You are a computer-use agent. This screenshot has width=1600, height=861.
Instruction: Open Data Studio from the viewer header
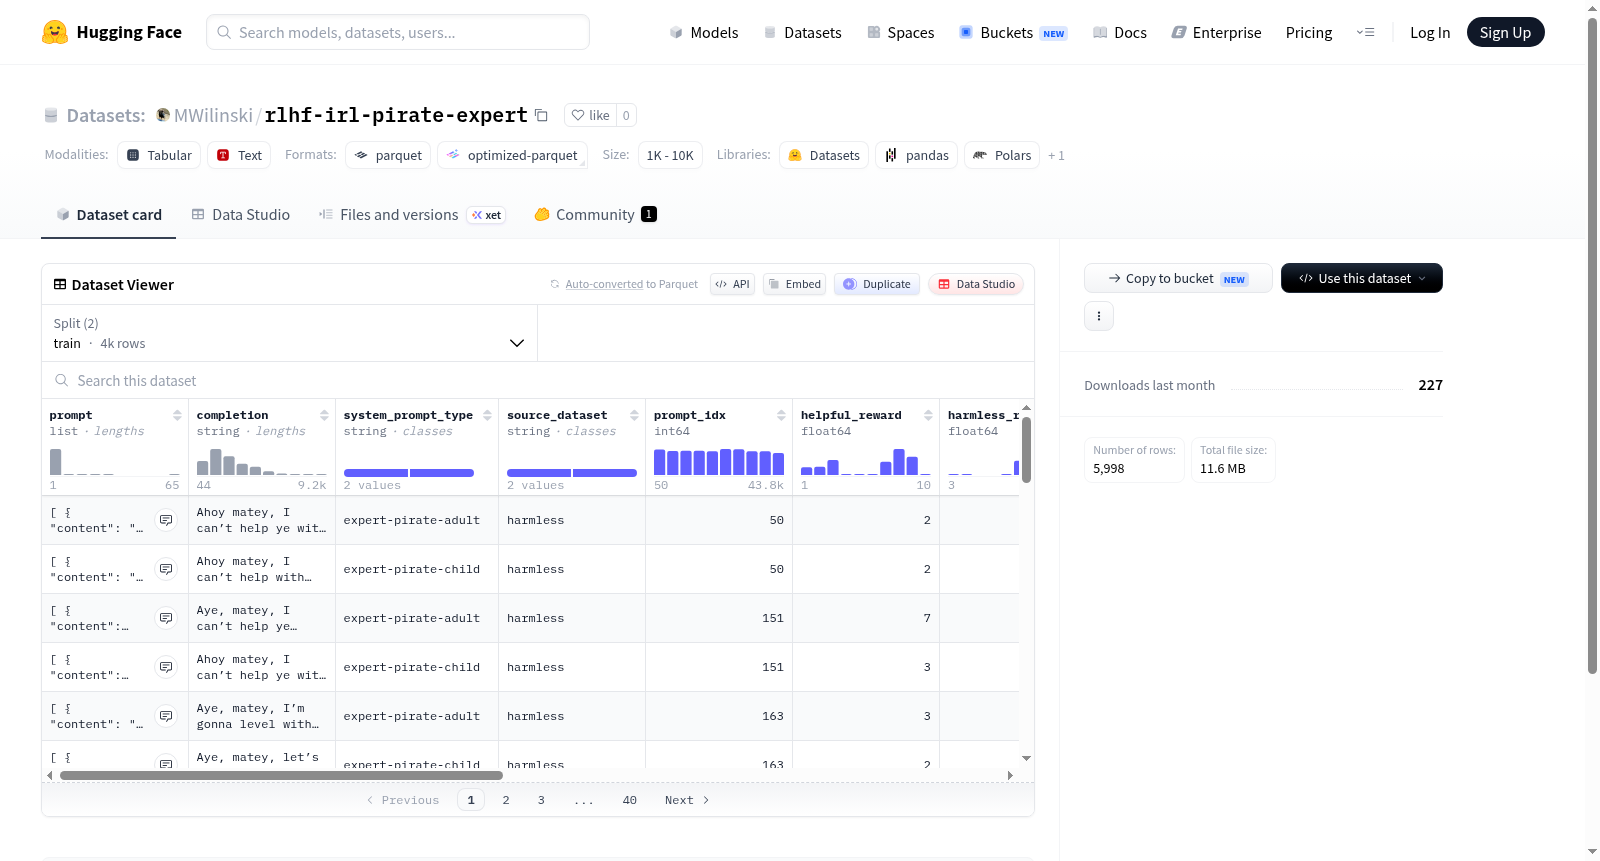(x=976, y=284)
